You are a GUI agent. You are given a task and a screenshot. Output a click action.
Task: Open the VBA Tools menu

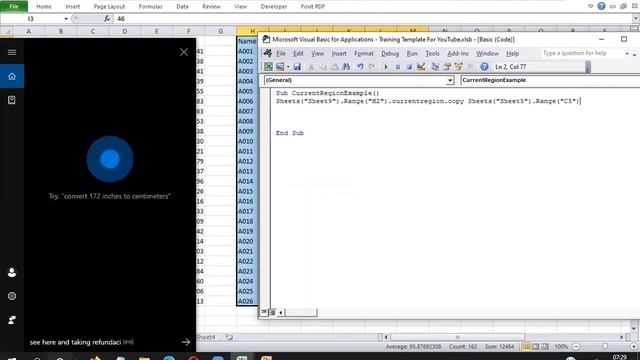432,53
